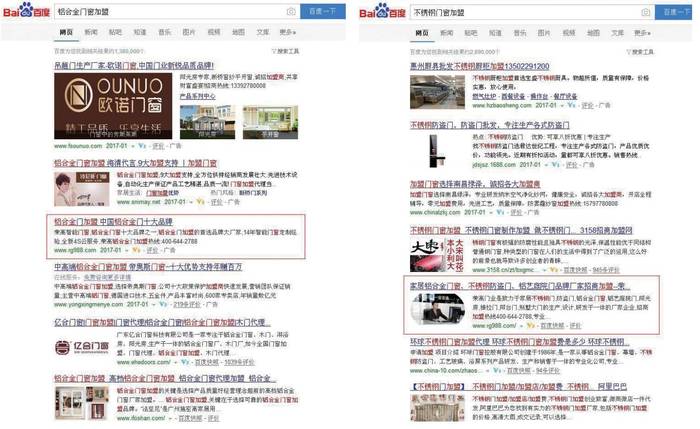Open the 家居铝合金门窗 不锈钢防盗门 result title
The width and height of the screenshot is (700, 429).
click(520, 286)
